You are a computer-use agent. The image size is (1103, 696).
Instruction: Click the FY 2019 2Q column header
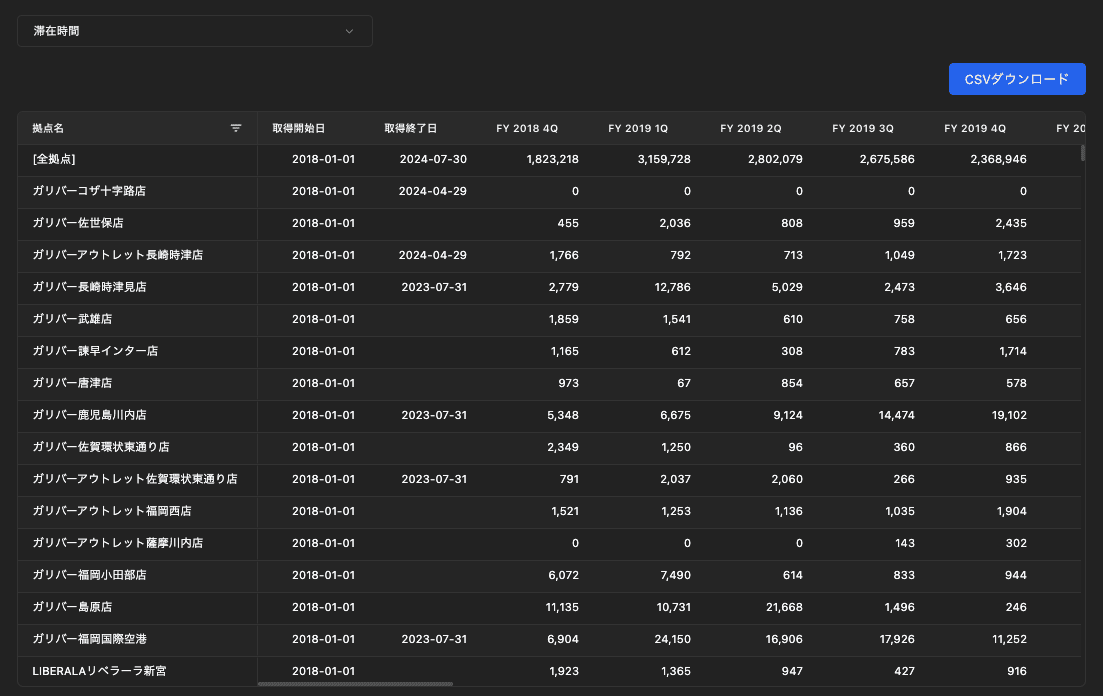[x=751, y=128]
